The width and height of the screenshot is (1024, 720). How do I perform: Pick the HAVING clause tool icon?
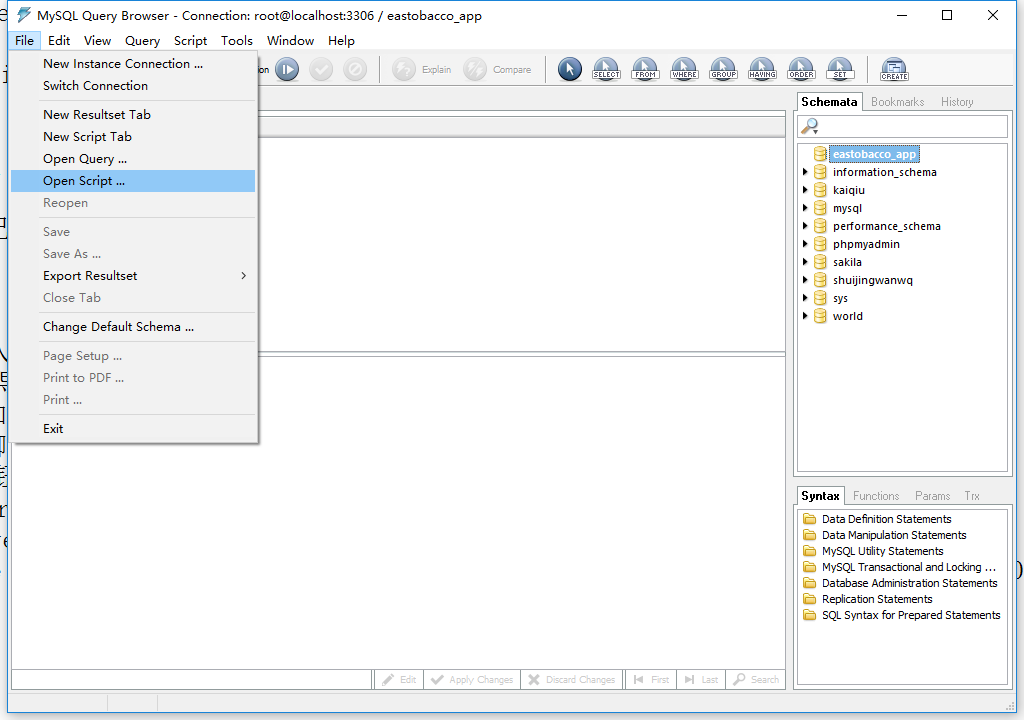[x=762, y=69]
